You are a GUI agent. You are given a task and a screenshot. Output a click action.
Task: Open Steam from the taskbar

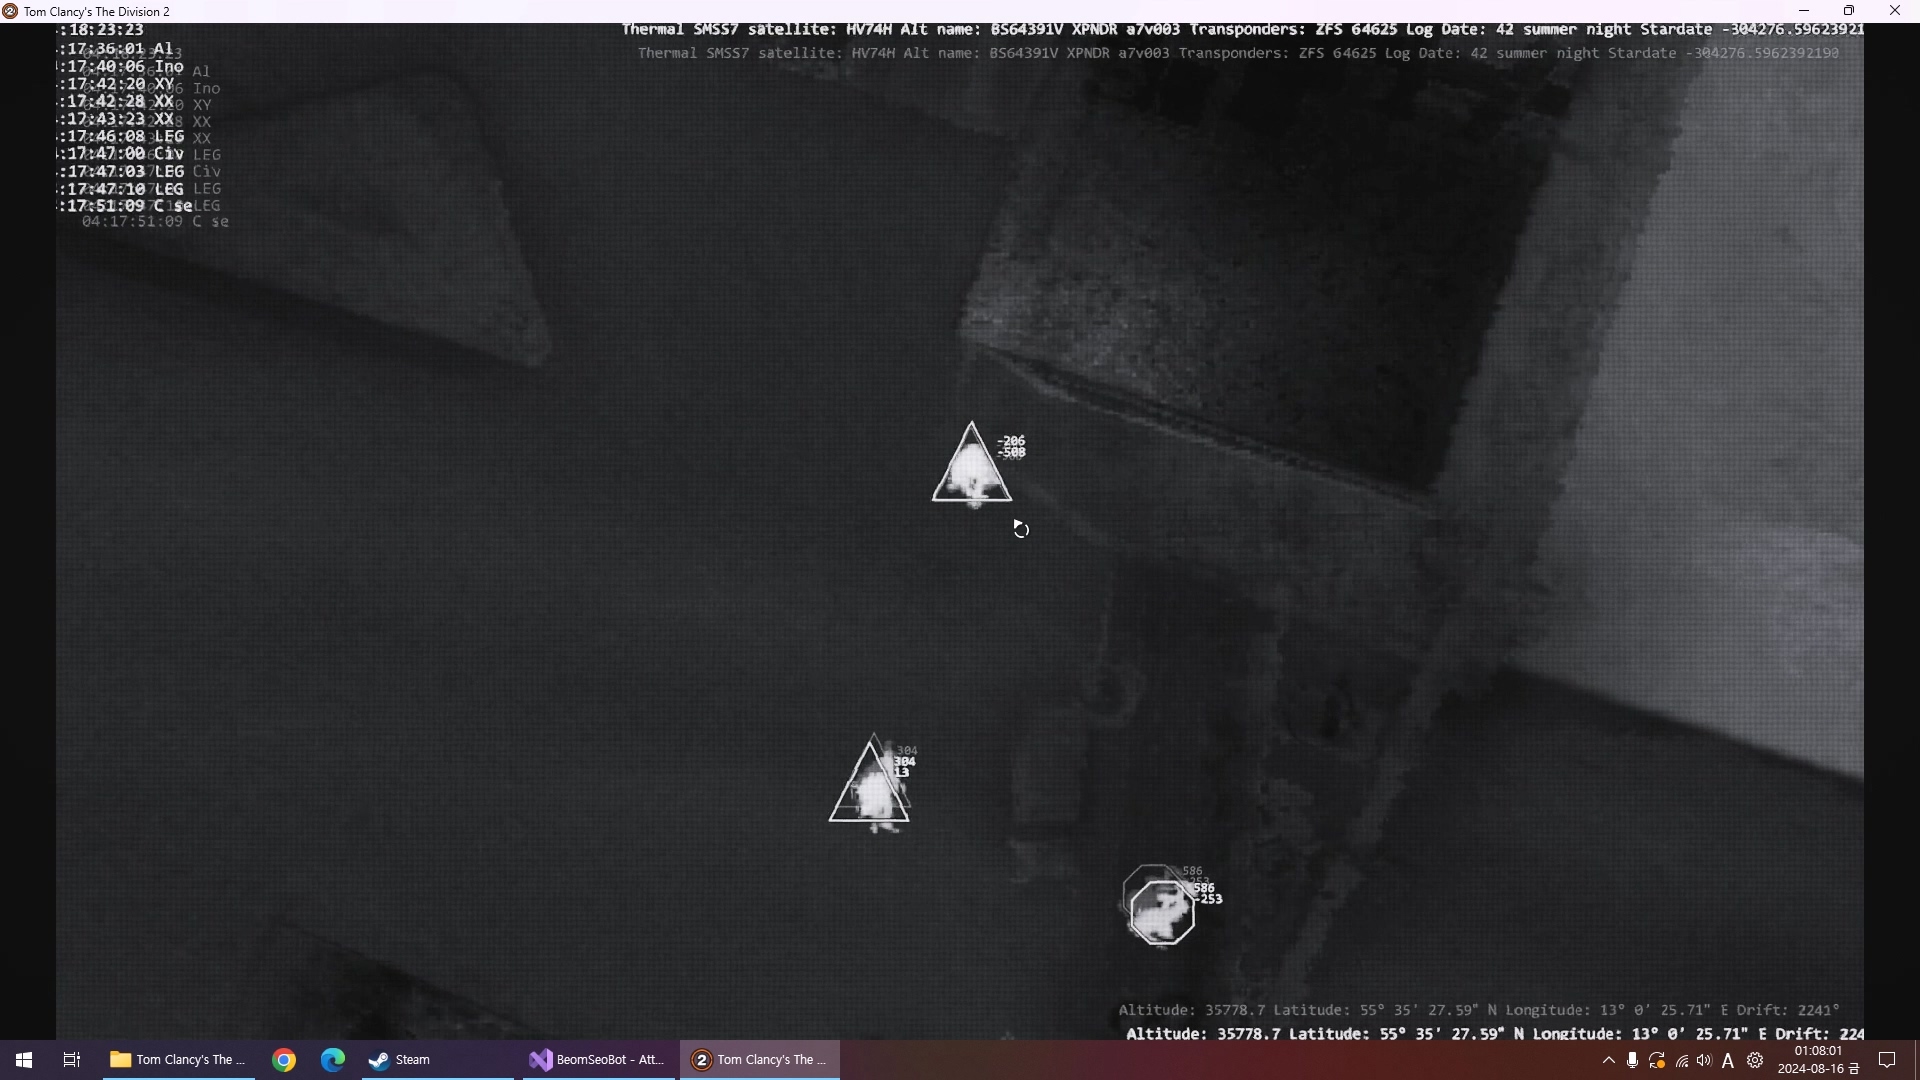click(x=400, y=1060)
